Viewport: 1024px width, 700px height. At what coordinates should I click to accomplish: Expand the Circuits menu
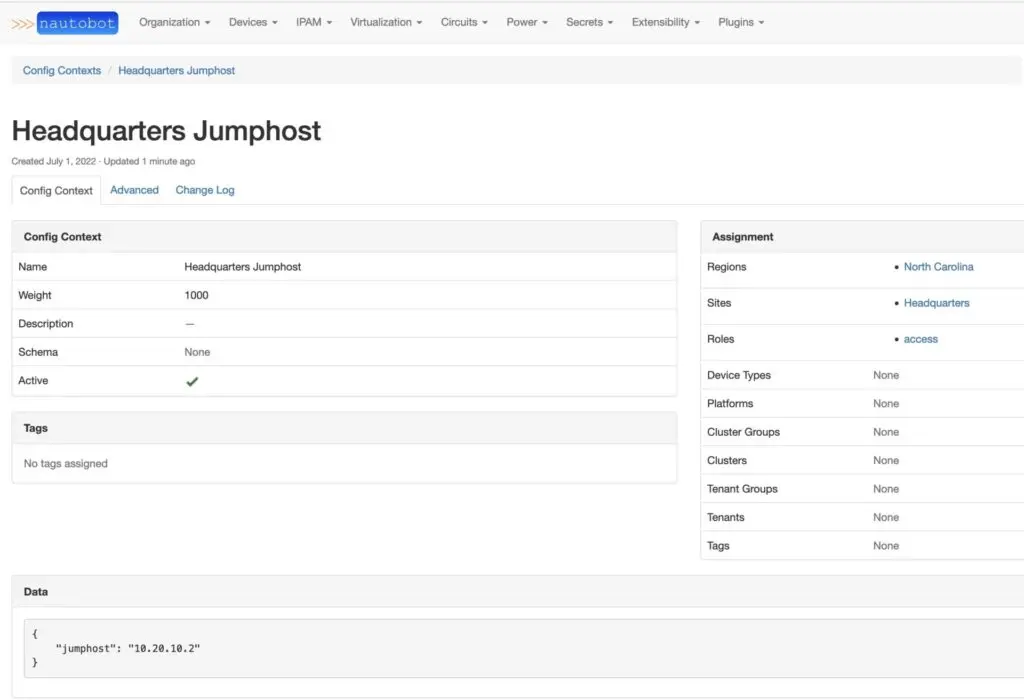coord(464,22)
